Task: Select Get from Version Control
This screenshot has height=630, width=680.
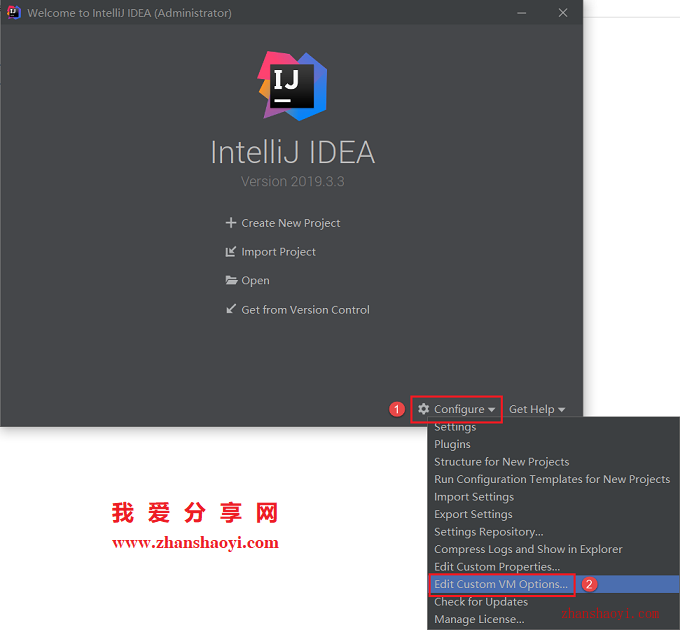Action: [x=305, y=310]
